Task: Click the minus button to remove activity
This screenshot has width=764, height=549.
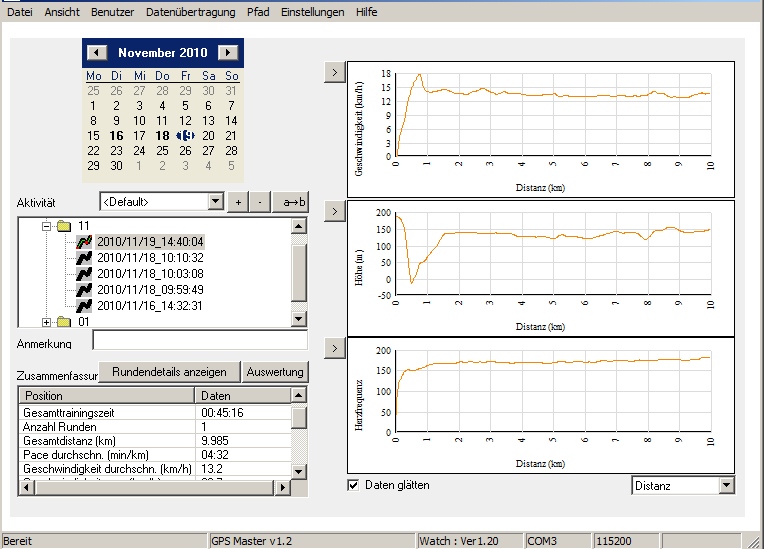Action: click(x=258, y=201)
